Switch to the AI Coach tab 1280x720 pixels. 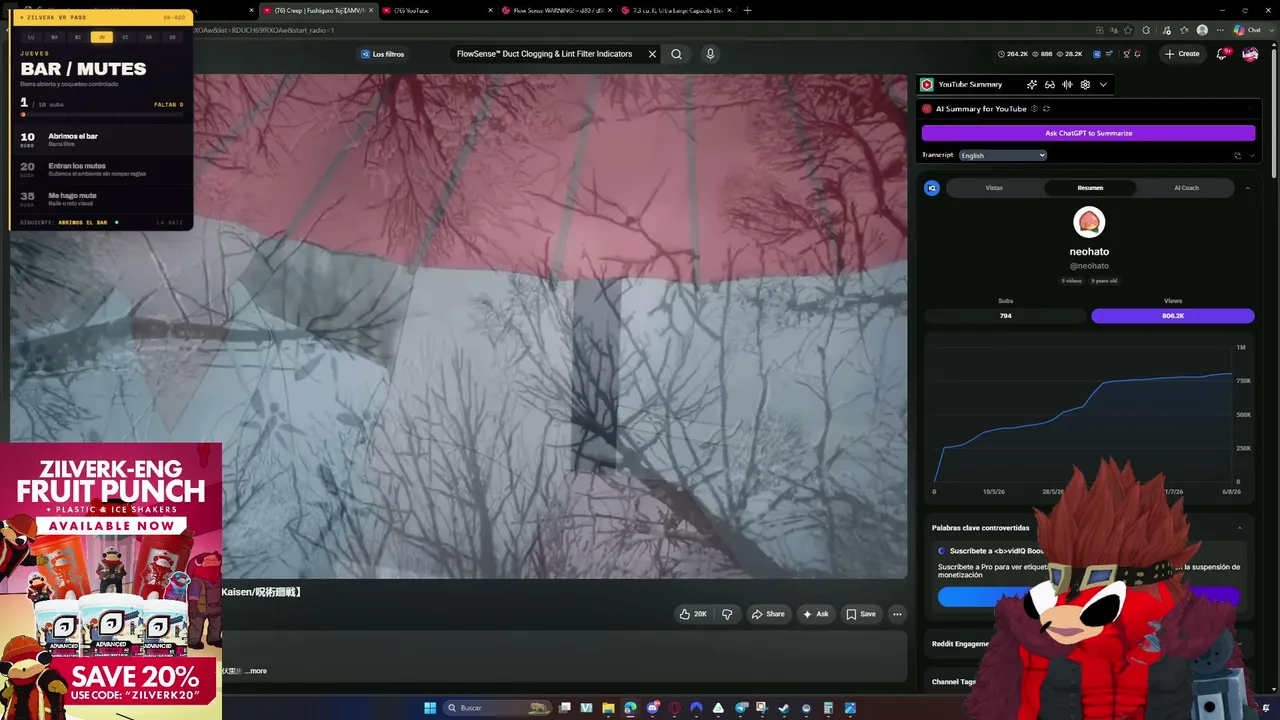tap(1186, 188)
